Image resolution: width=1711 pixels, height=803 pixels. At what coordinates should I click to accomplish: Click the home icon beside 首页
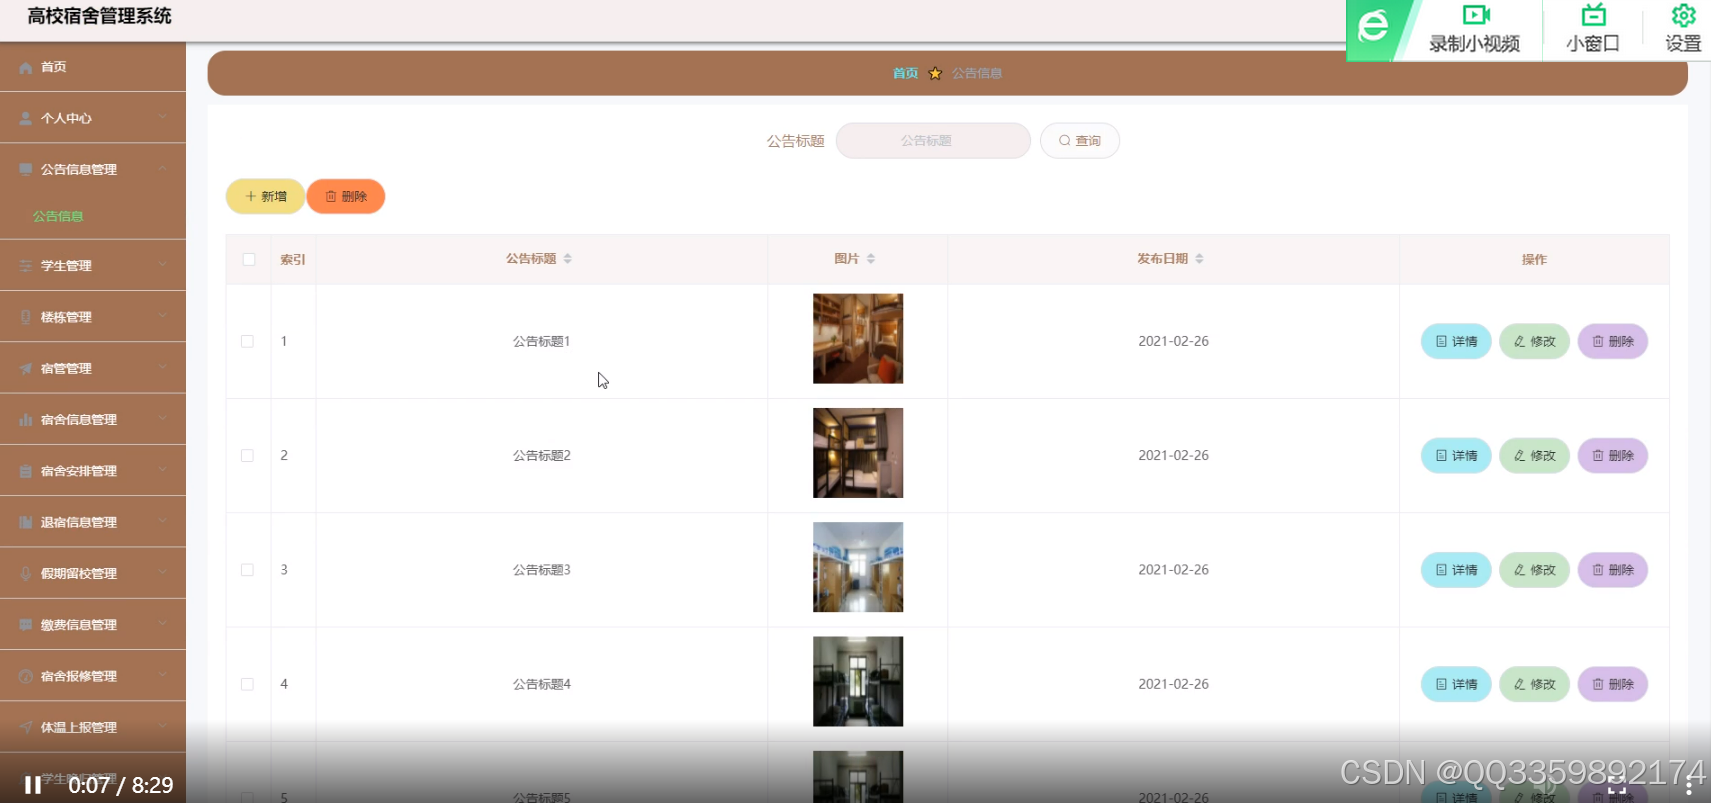pos(26,67)
